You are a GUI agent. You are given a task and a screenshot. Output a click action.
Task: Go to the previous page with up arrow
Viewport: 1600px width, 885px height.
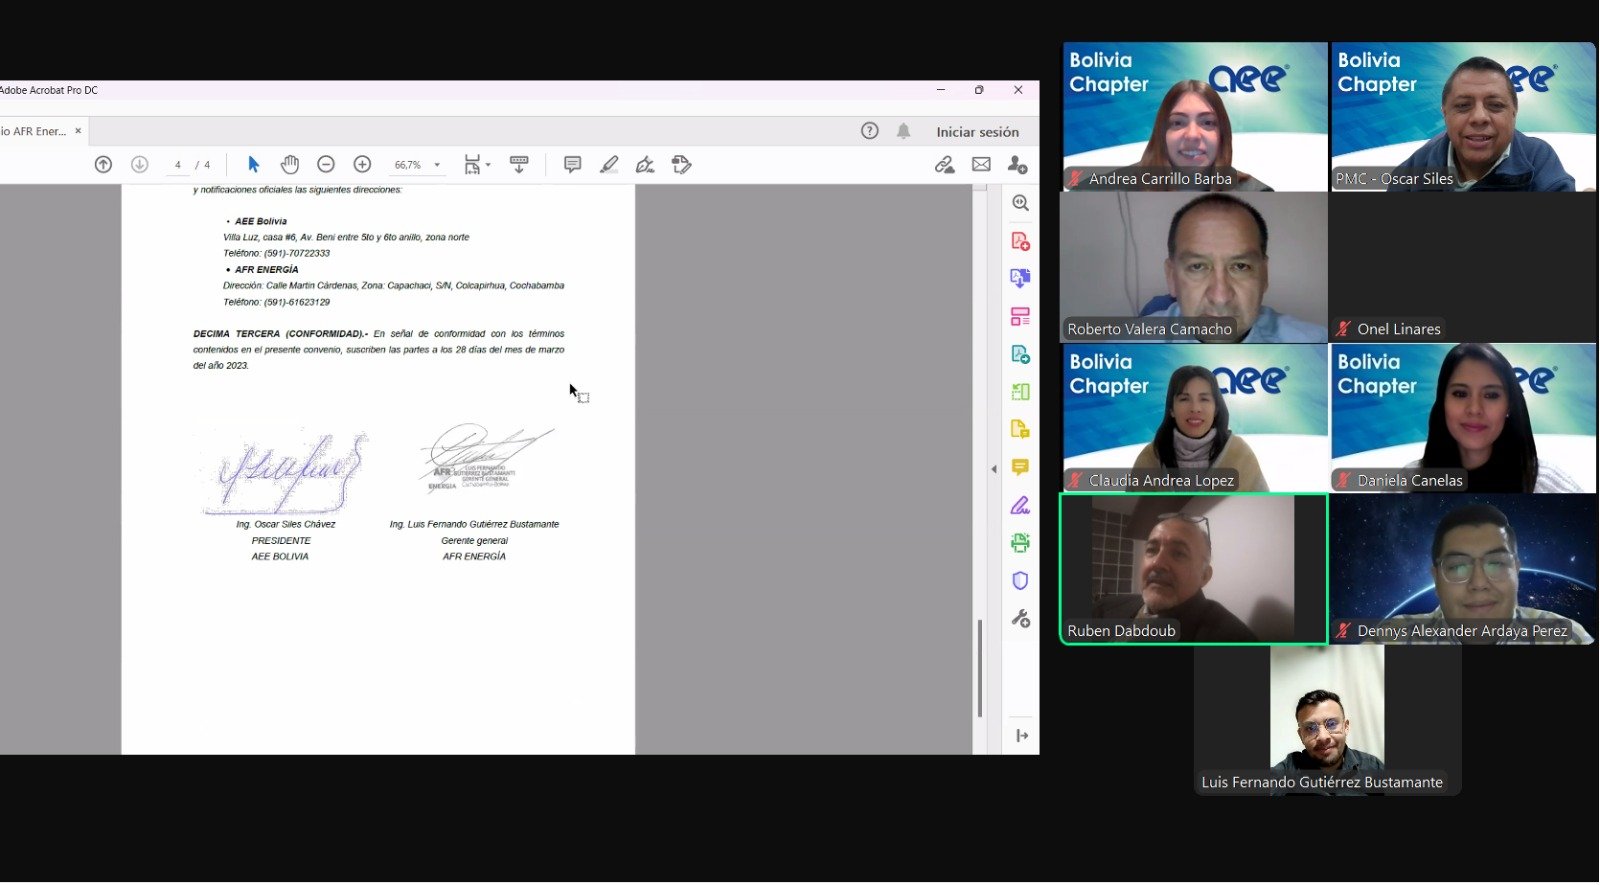(x=103, y=165)
